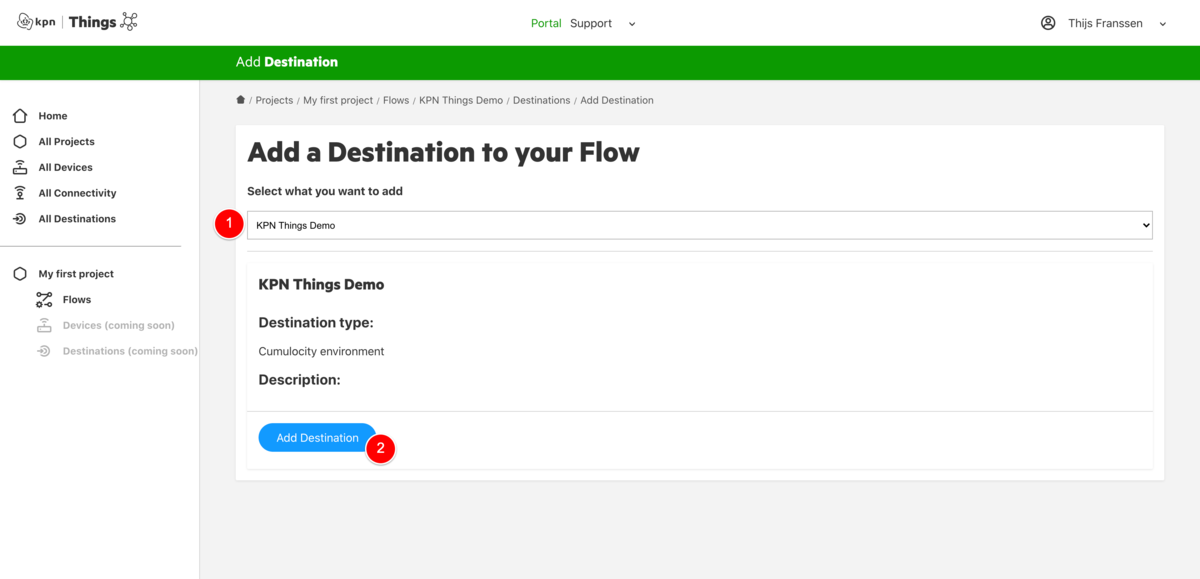Click the Cumulocity environment text
Screen dimensions: 1200x579
tap(321, 351)
